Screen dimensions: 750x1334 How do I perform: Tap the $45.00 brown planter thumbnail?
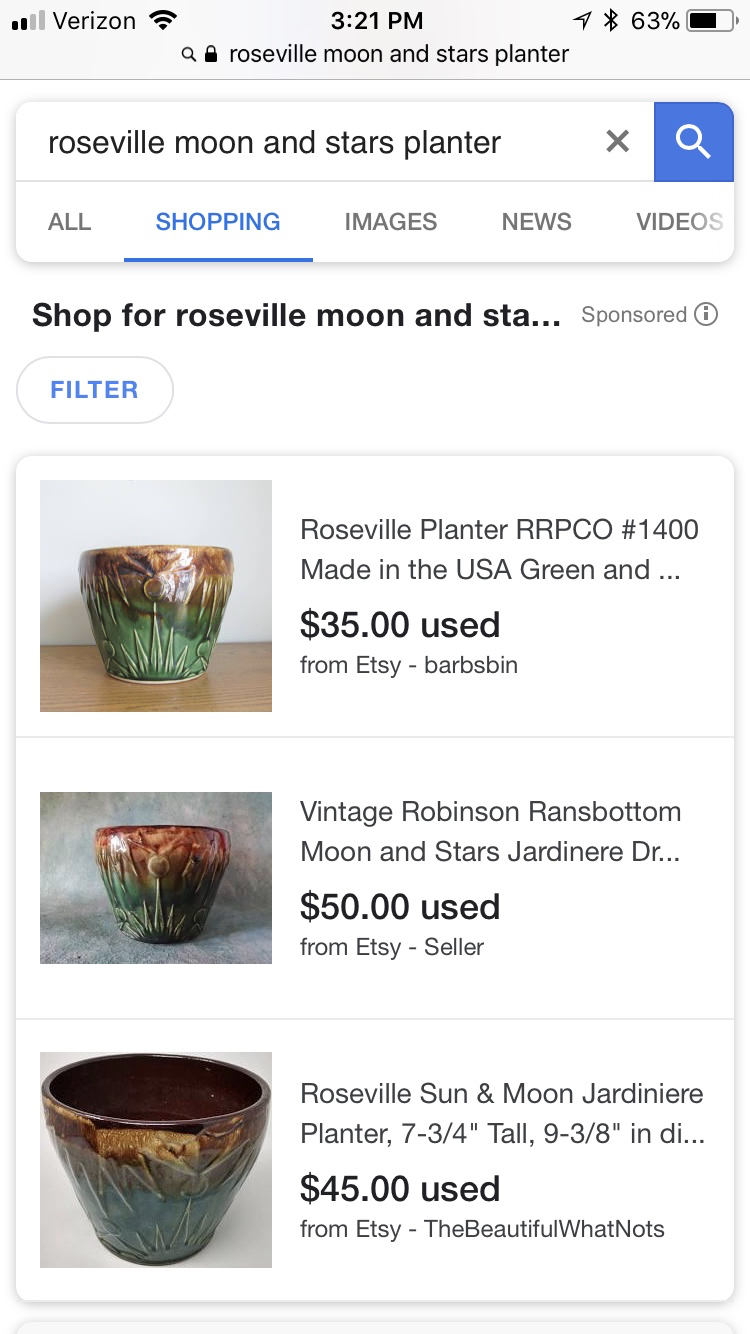click(156, 1160)
